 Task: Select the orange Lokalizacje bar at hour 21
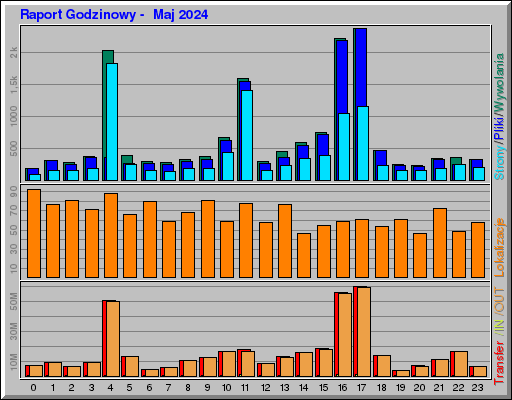440,243
